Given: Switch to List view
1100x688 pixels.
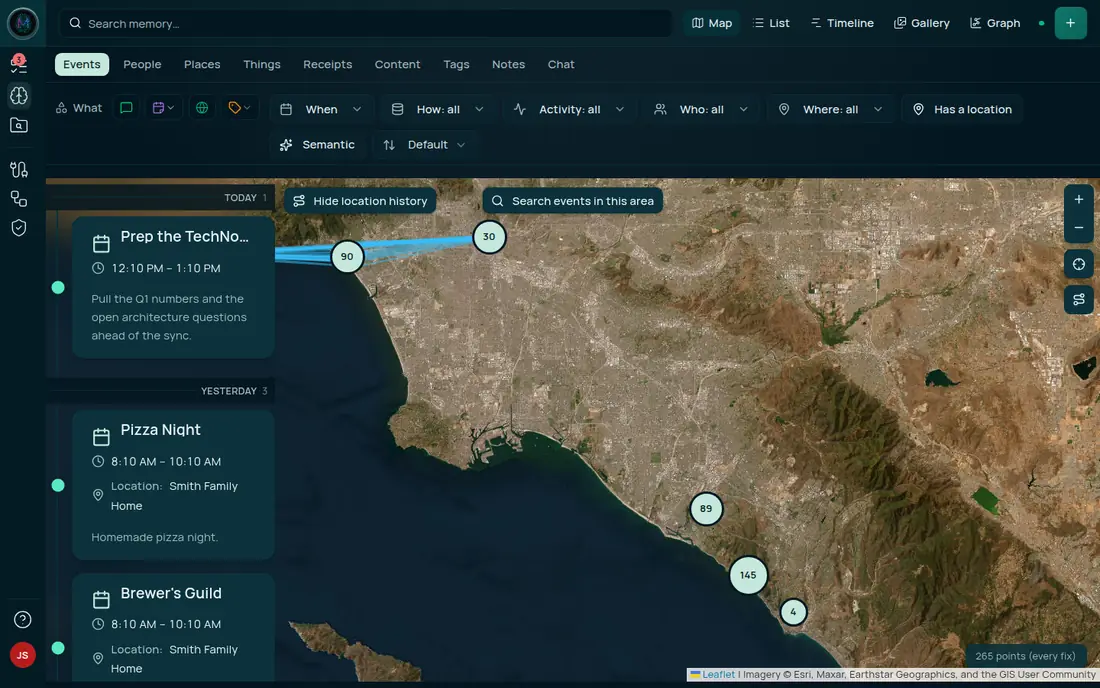Looking at the screenshot, I should click(x=771, y=23).
